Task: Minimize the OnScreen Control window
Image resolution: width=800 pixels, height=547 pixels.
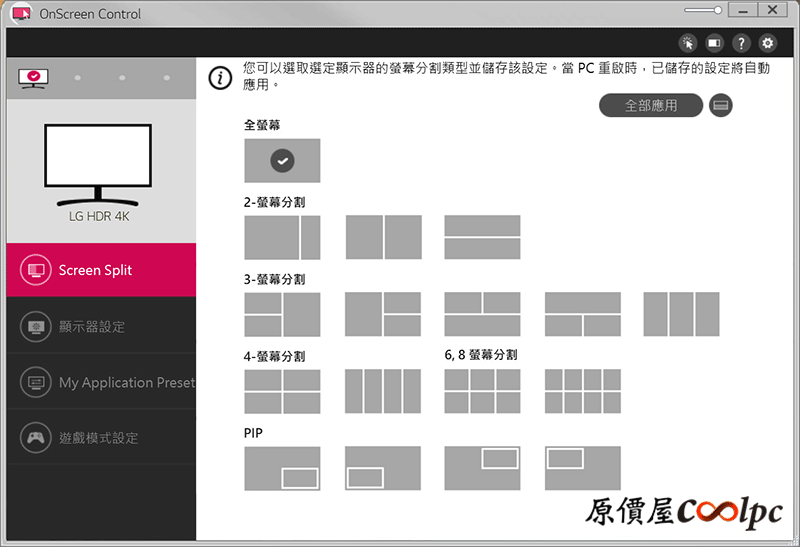Action: (742, 10)
